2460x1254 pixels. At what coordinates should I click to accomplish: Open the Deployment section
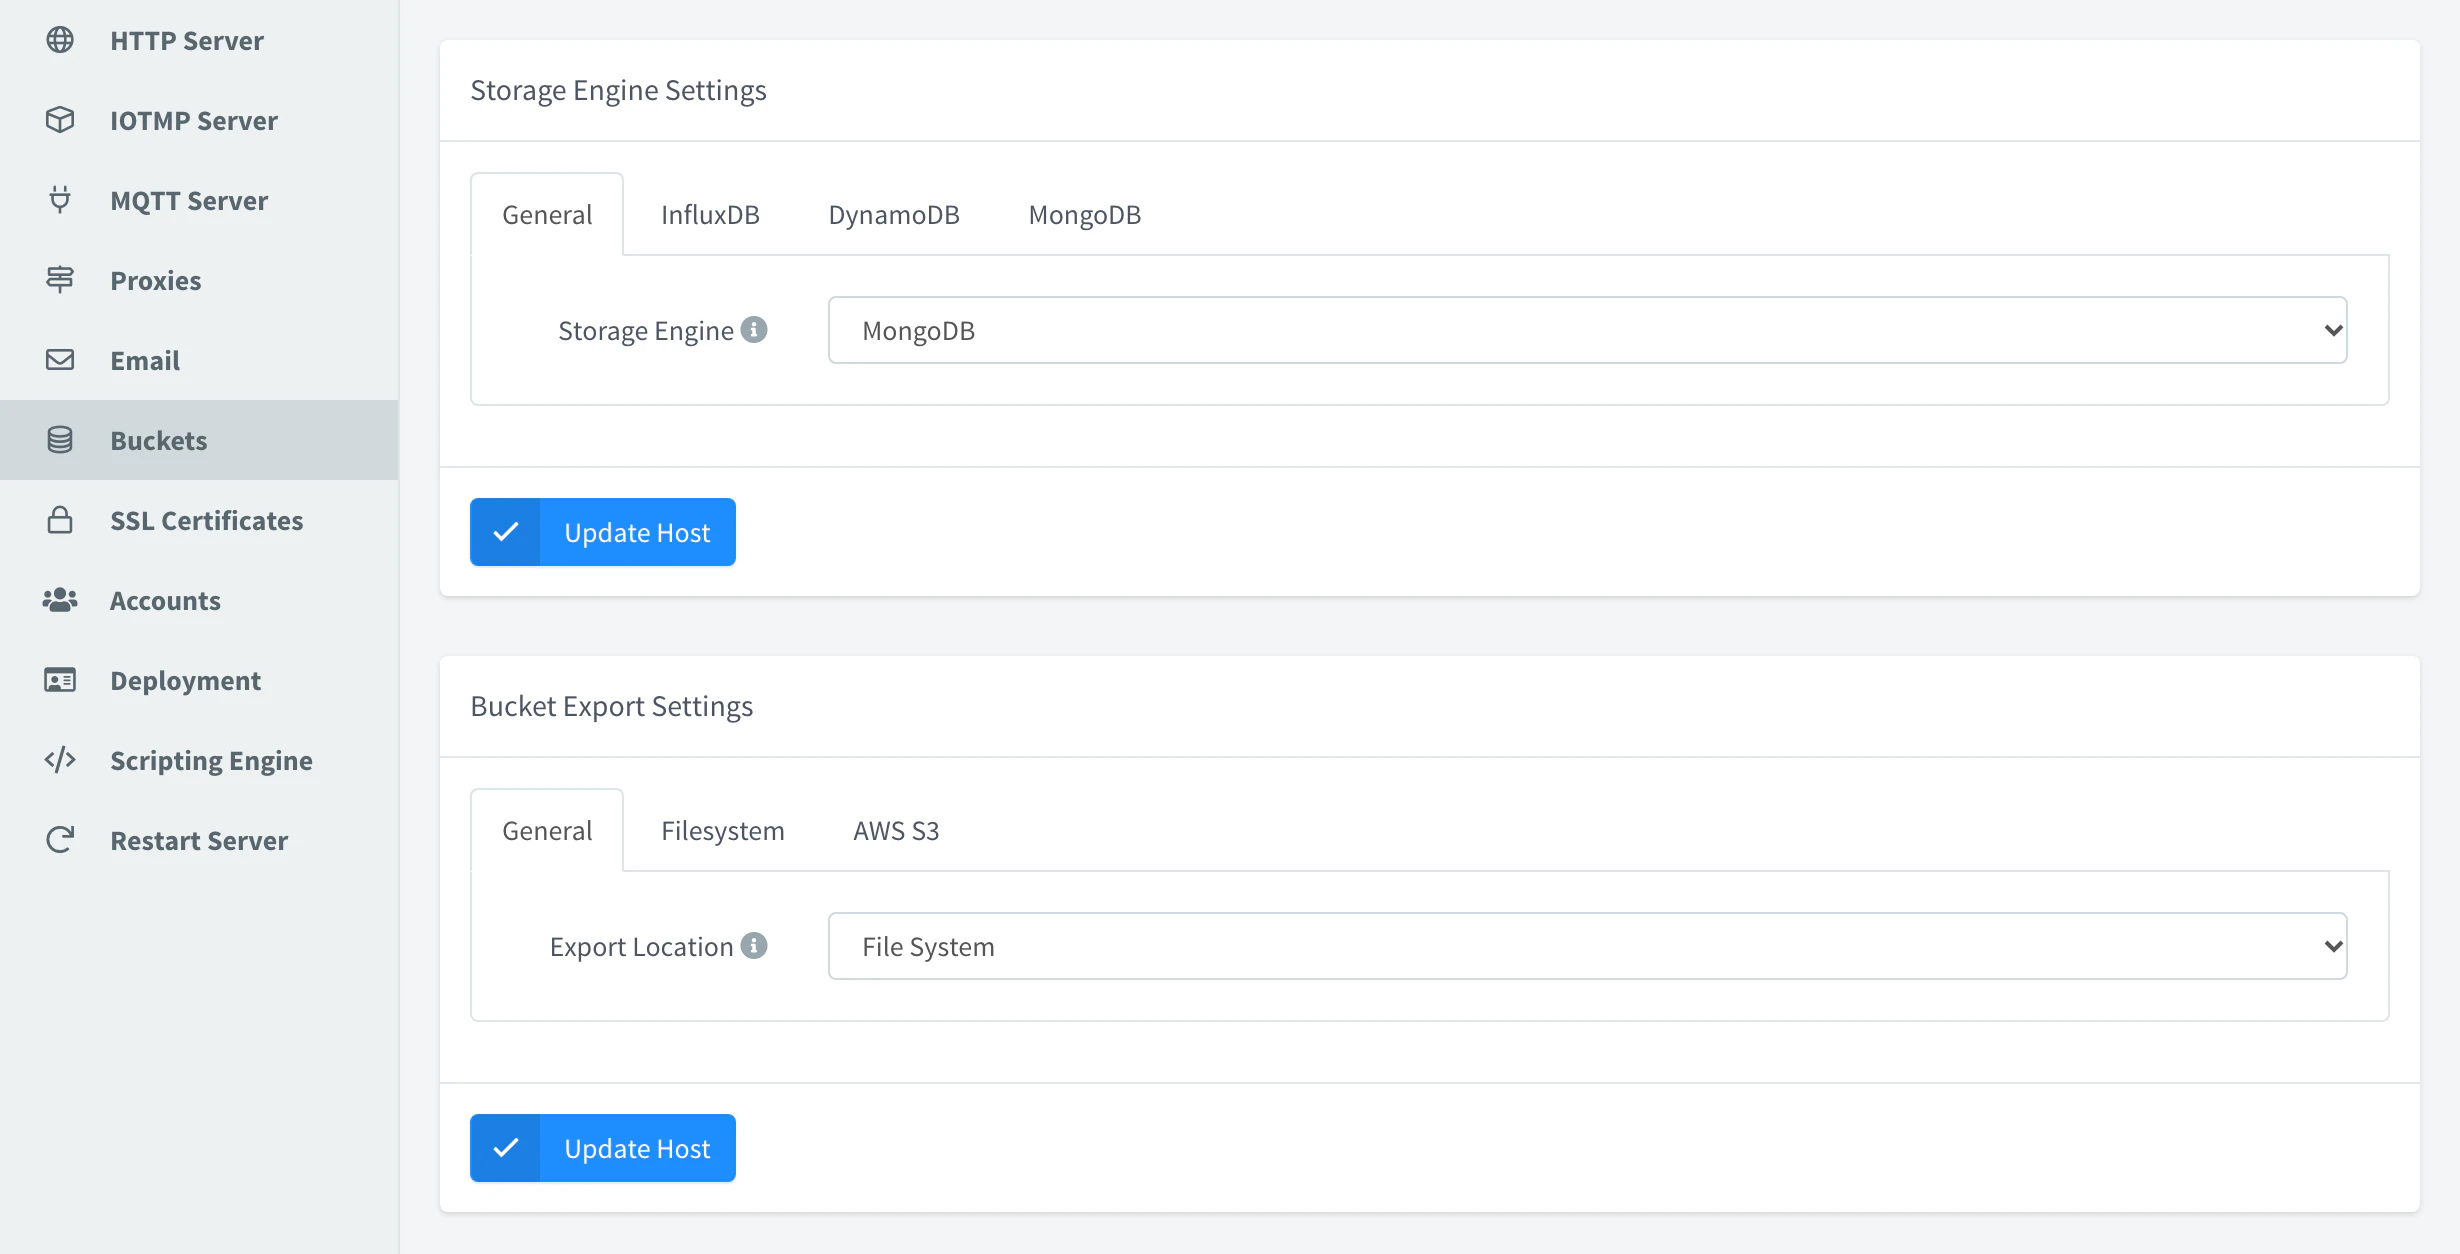(x=199, y=680)
